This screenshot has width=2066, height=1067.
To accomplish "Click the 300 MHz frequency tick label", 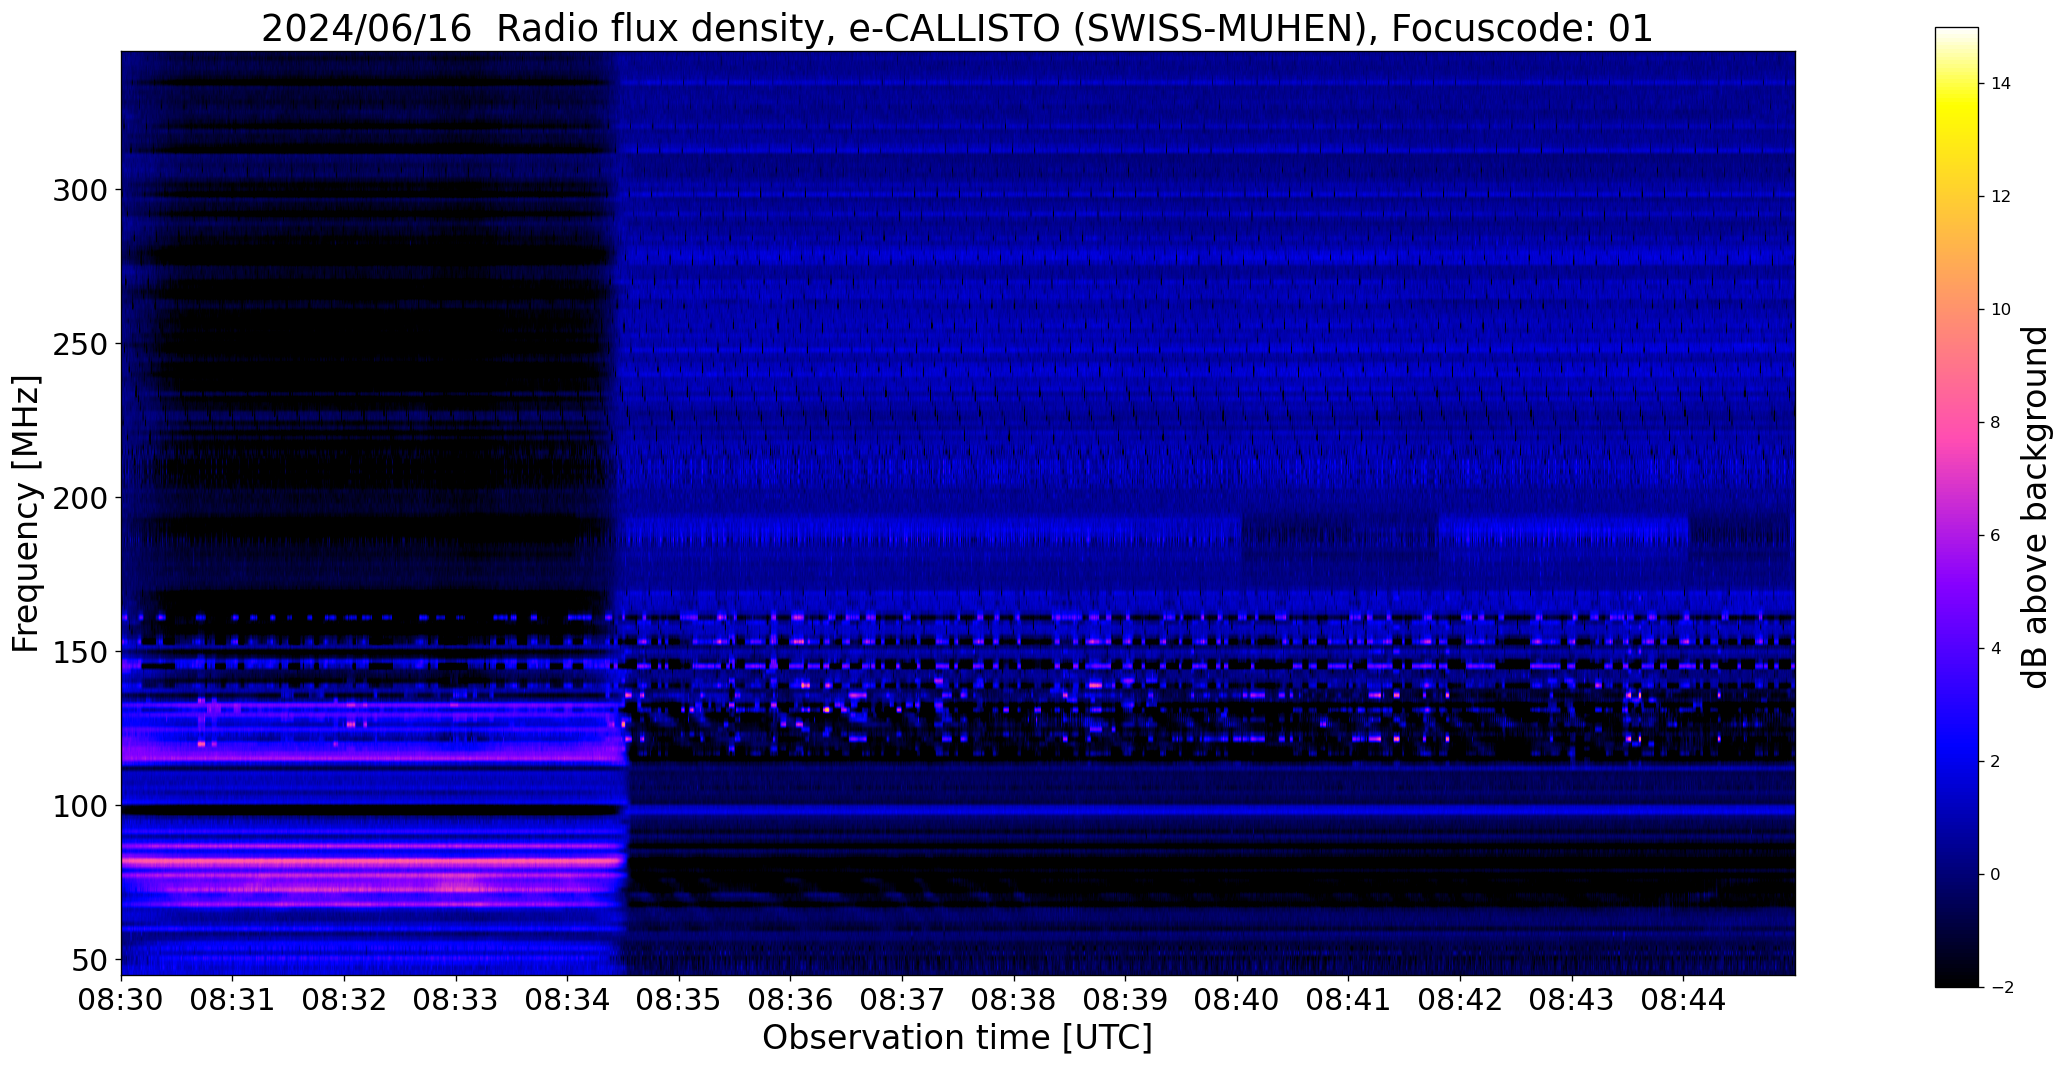I will (x=79, y=190).
